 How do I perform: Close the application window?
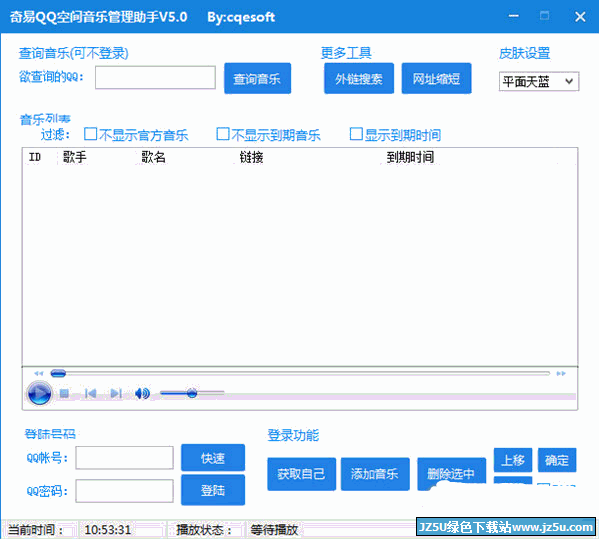tap(580, 16)
